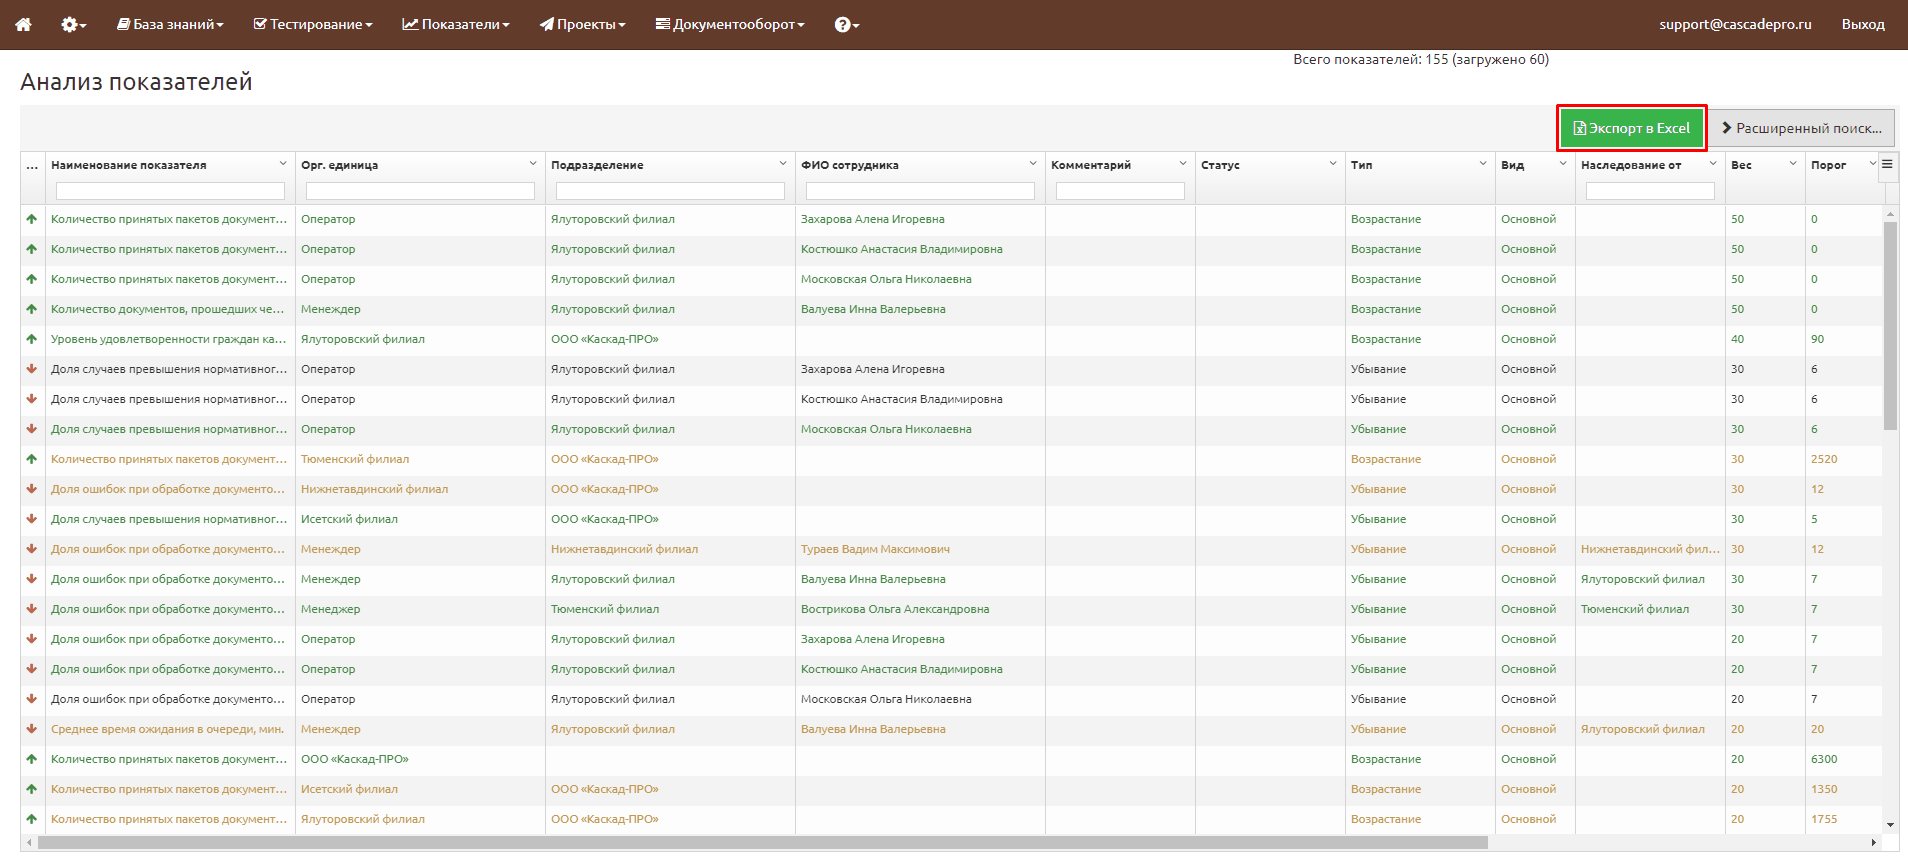Click the Орг. единица filter field
The width and height of the screenshot is (1908, 859).
click(x=420, y=191)
